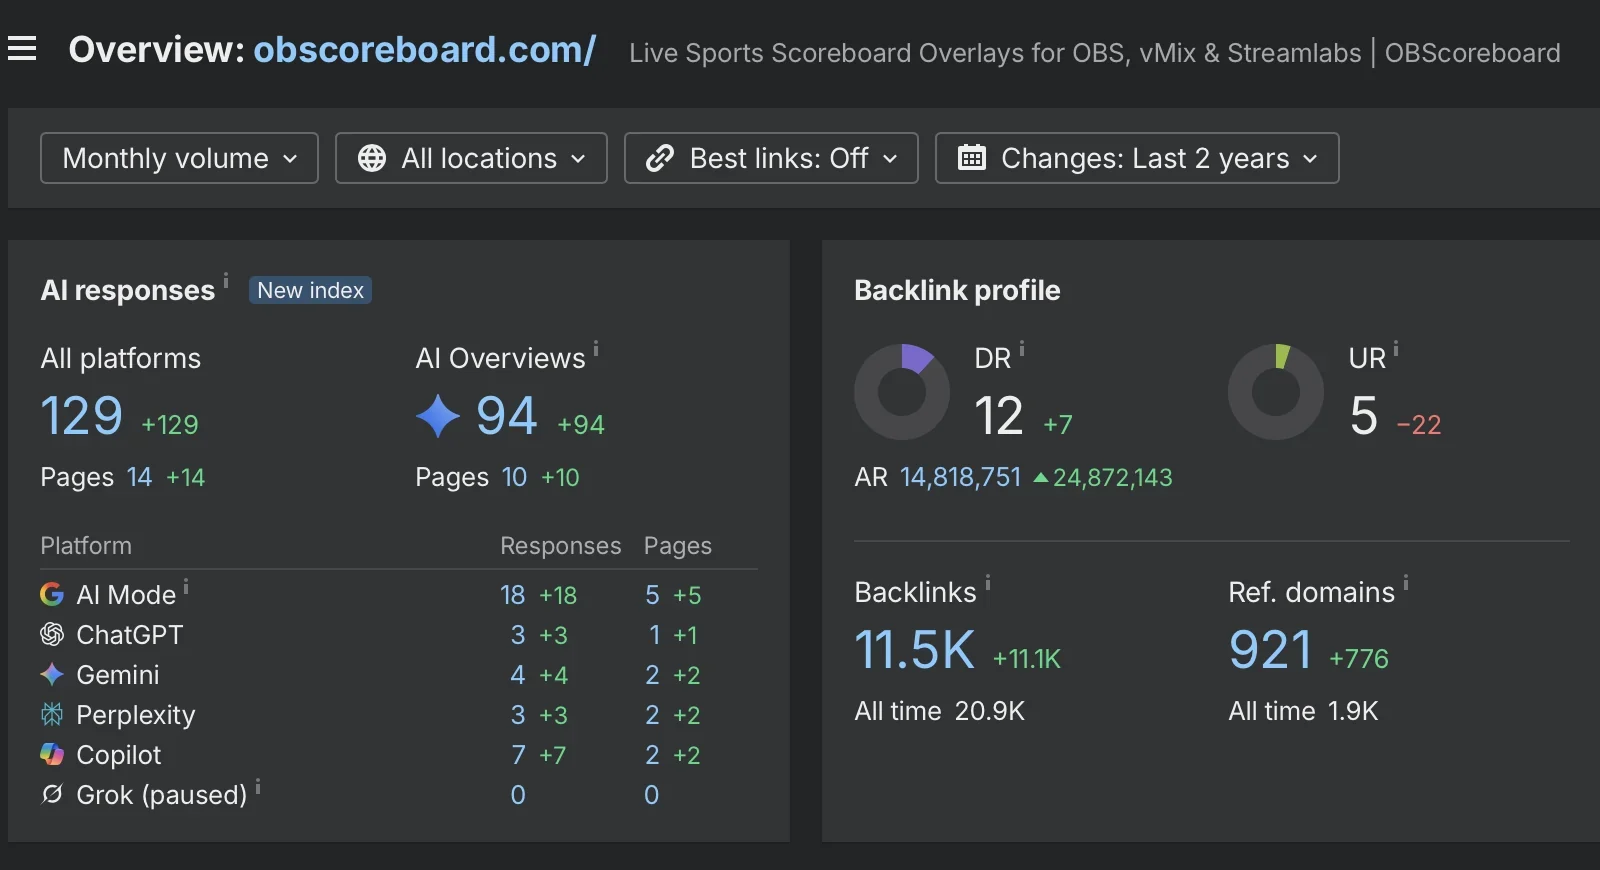Click the AI Overviews sparkle icon
Viewport: 1600px width, 870px height.
point(438,416)
